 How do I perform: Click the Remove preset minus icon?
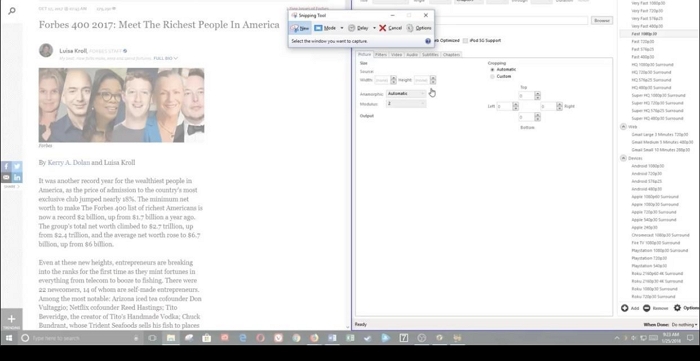click(646, 308)
